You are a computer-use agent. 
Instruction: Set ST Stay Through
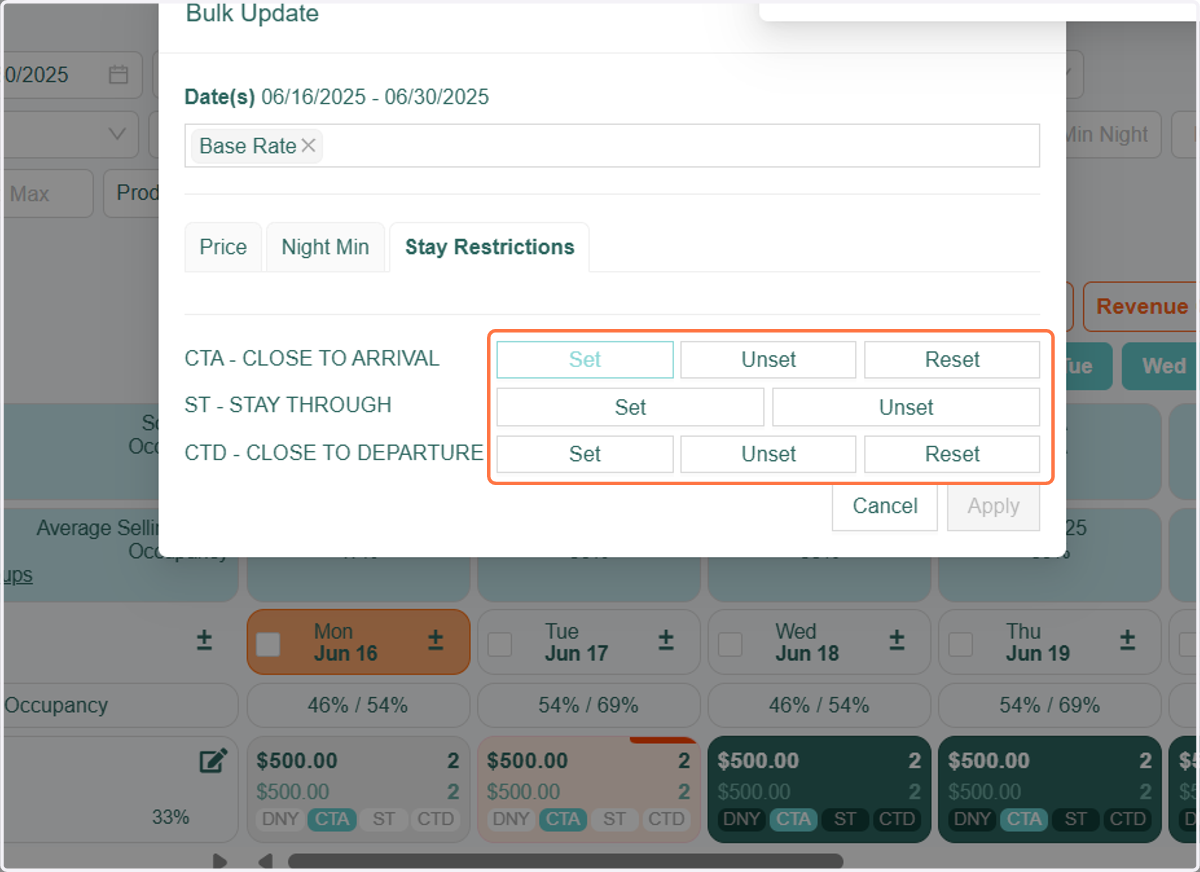pyautogui.click(x=630, y=407)
